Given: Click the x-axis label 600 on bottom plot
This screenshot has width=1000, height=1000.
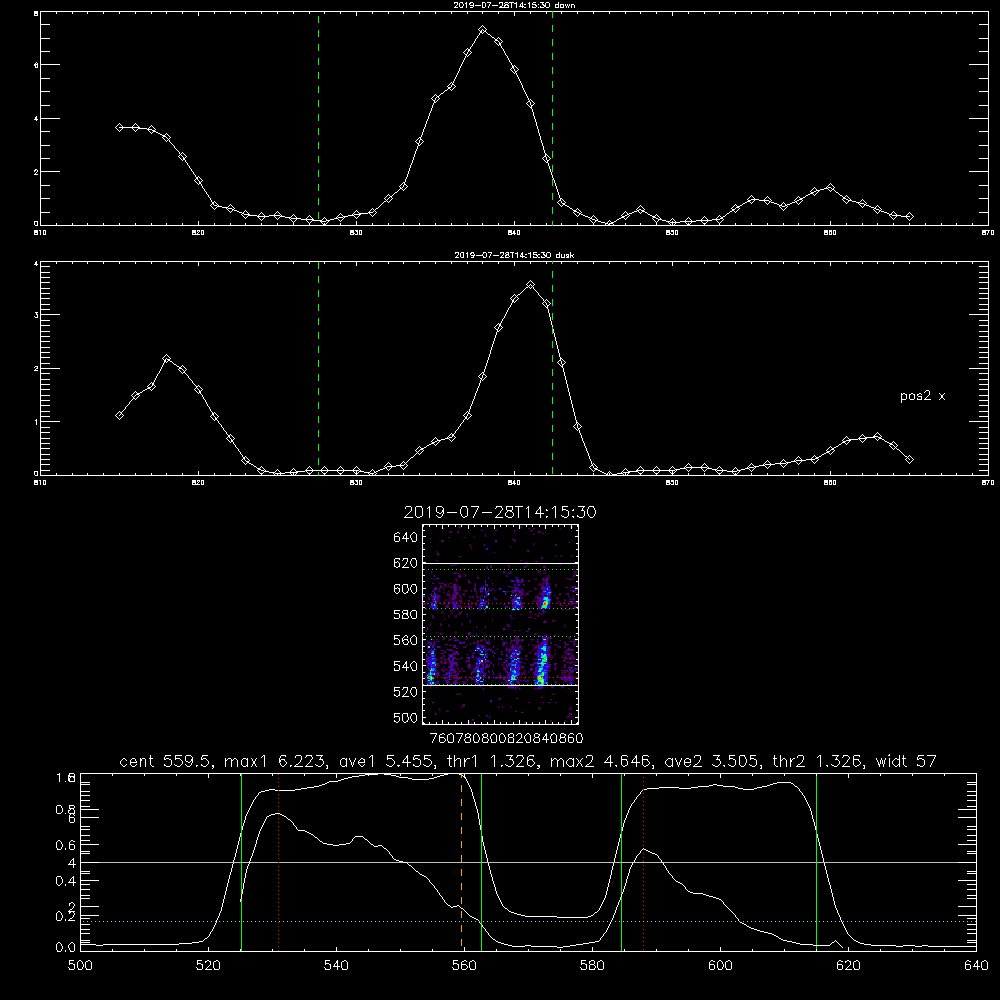Looking at the screenshot, I should [x=720, y=966].
